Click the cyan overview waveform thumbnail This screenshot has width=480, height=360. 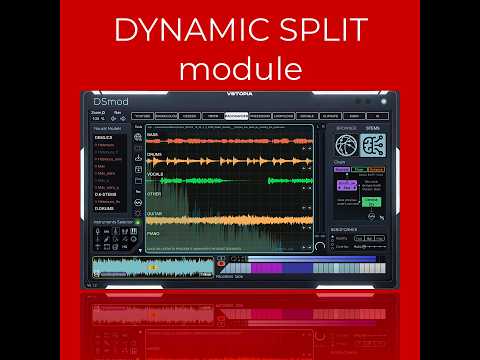(153, 267)
